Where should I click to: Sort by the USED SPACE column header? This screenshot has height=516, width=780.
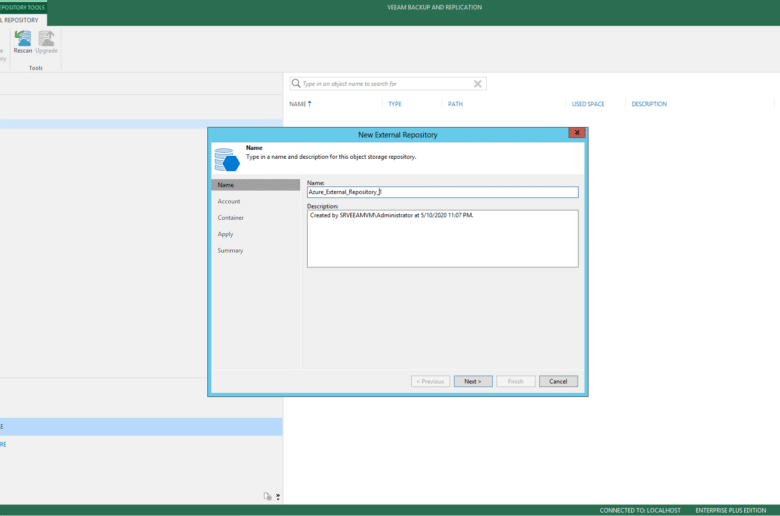point(588,103)
